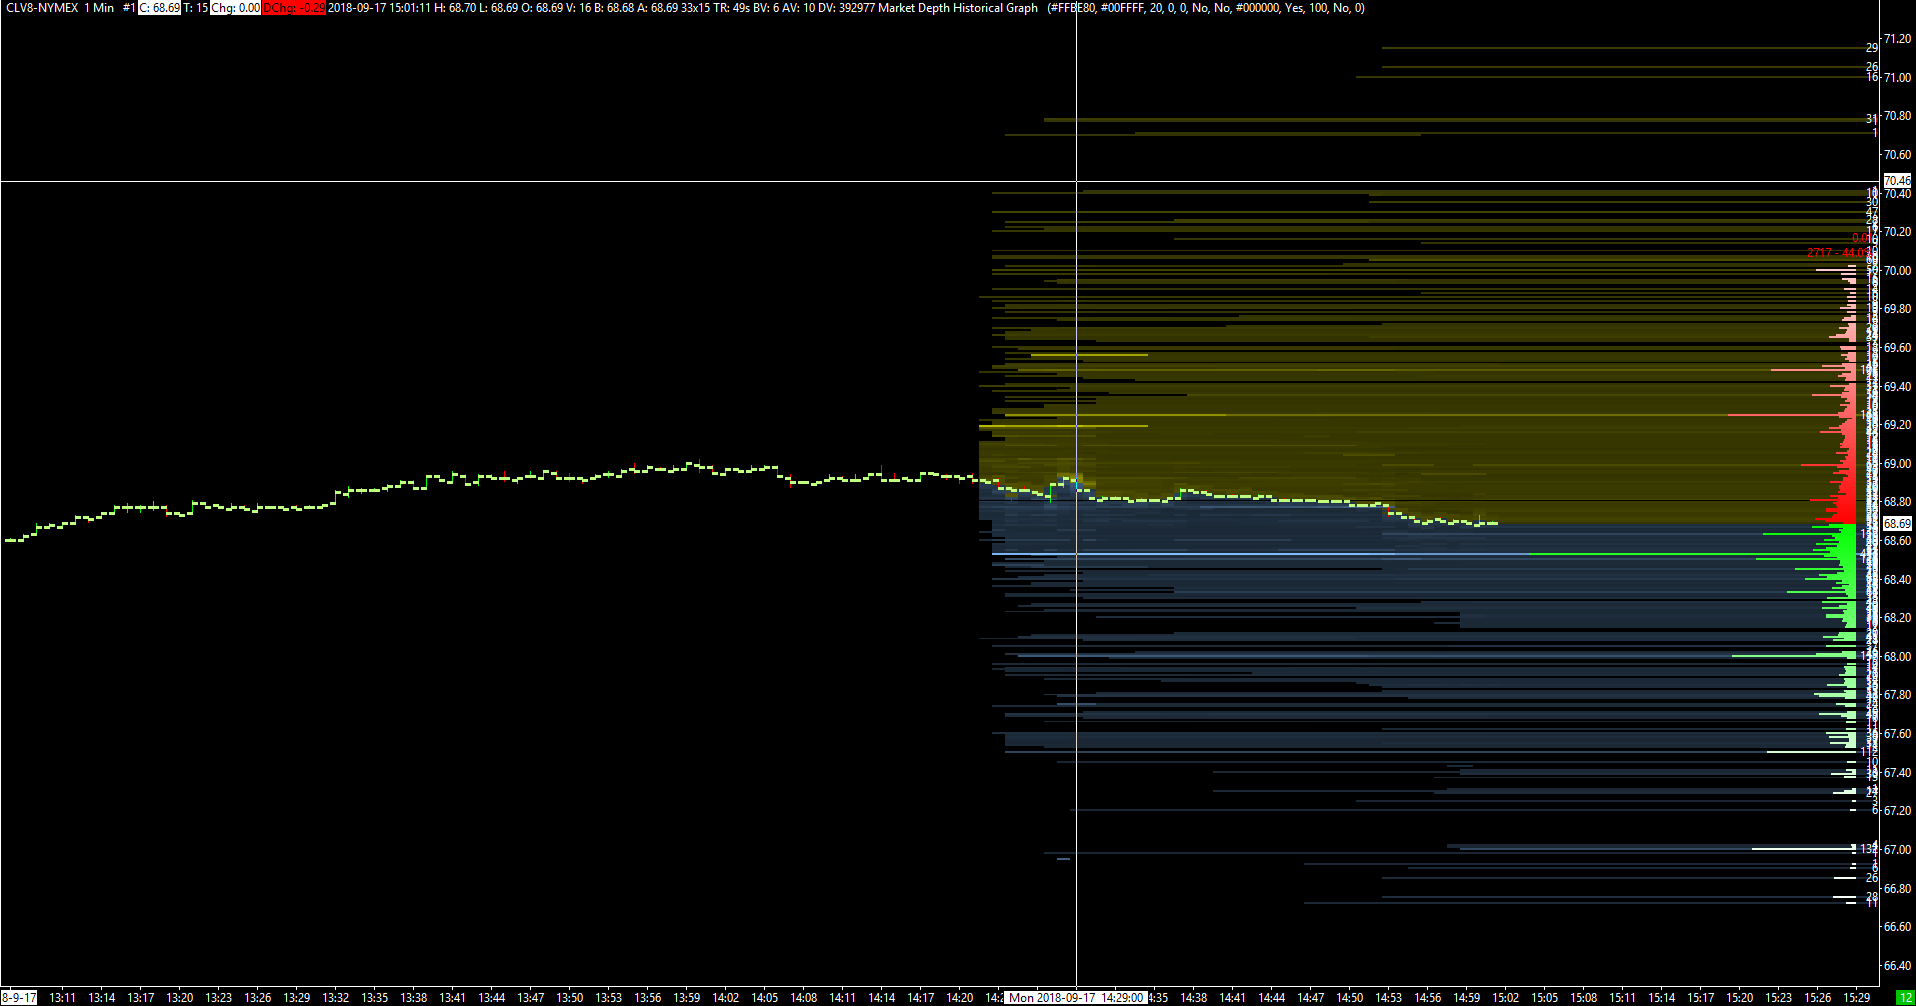Click the 13:56 label on the time axis
This screenshot has height=1006, width=1916.
pos(647,998)
